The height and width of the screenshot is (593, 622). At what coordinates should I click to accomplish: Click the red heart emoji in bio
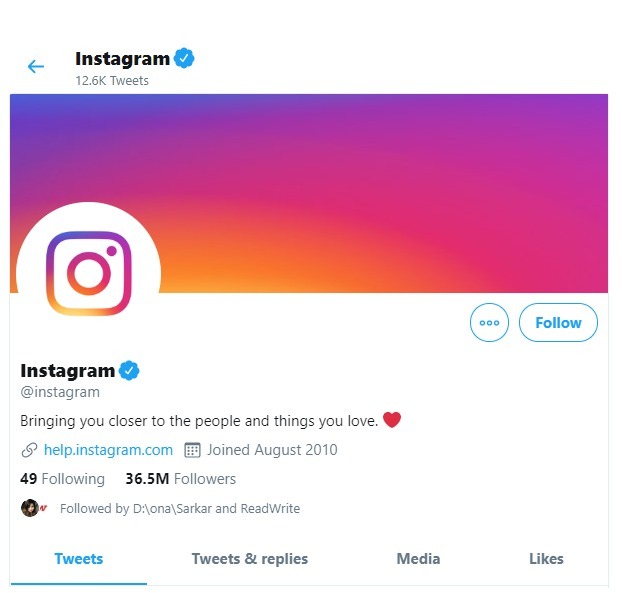click(392, 420)
